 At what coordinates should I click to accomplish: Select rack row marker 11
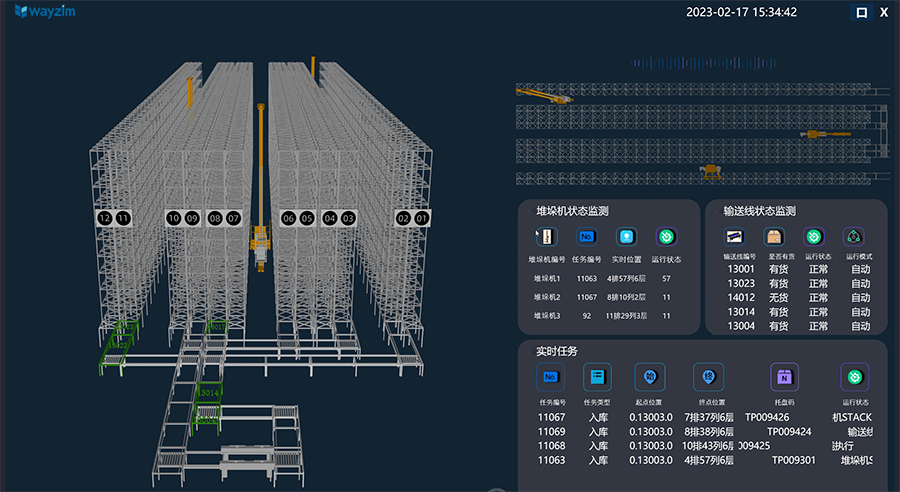pos(123,218)
